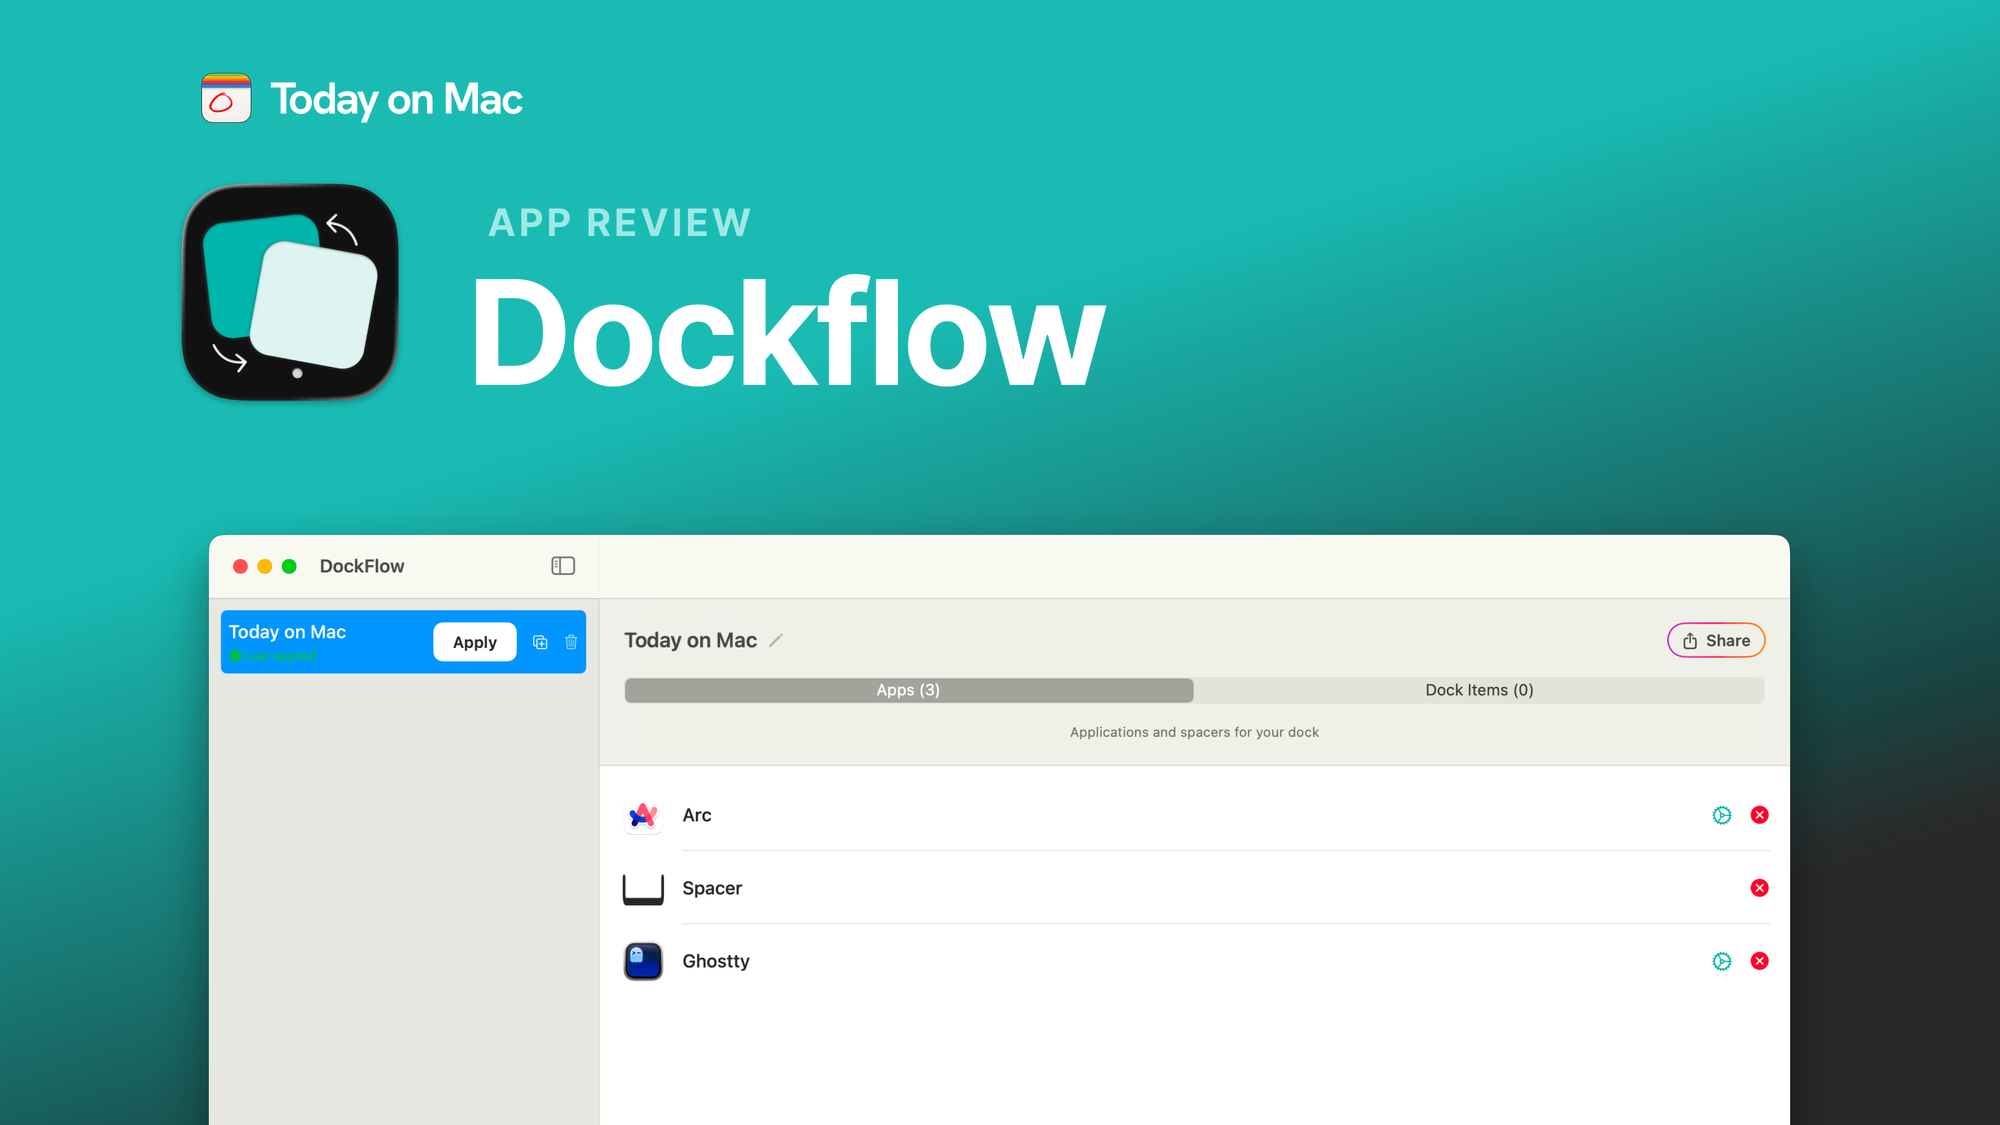Toggle the sidebar panel in the title bar
The width and height of the screenshot is (2000, 1125).
click(563, 565)
